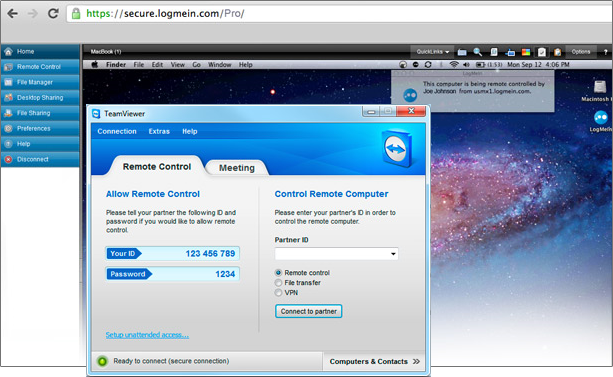Open the Apple menu
Viewport: 613px width, 377px height.
click(95, 65)
